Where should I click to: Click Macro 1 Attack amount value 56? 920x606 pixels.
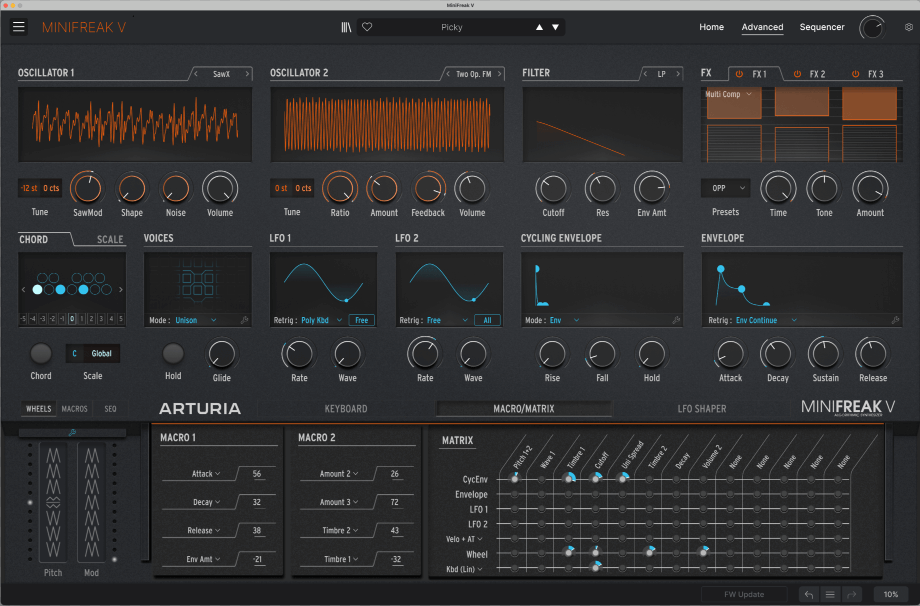tap(256, 474)
